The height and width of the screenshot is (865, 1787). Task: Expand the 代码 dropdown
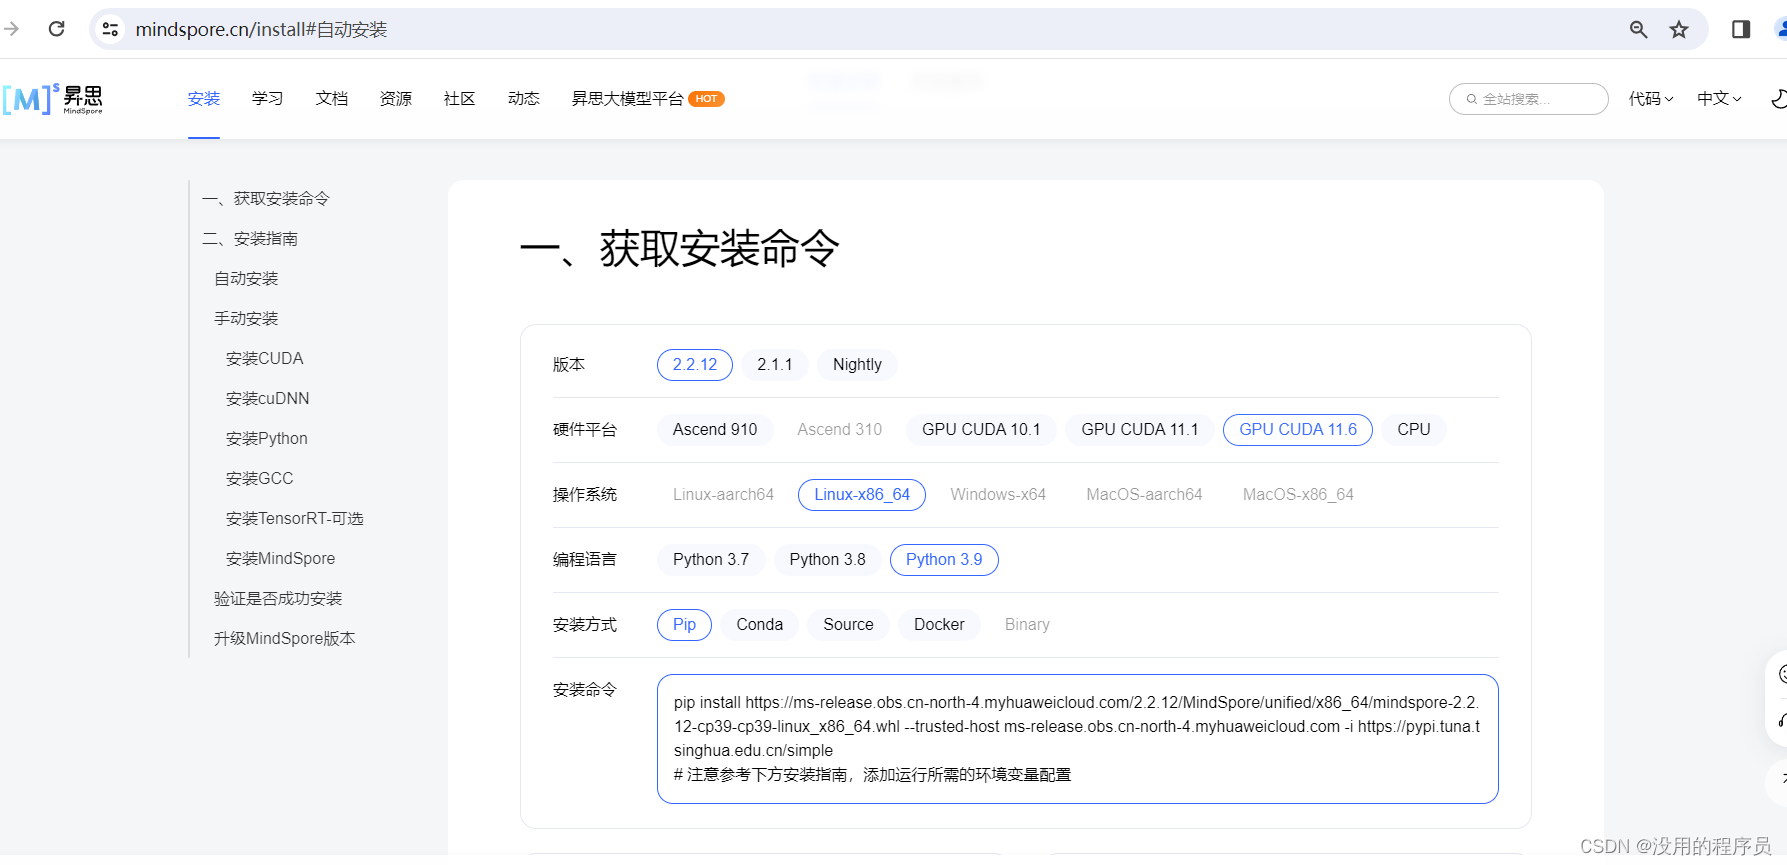1651,99
